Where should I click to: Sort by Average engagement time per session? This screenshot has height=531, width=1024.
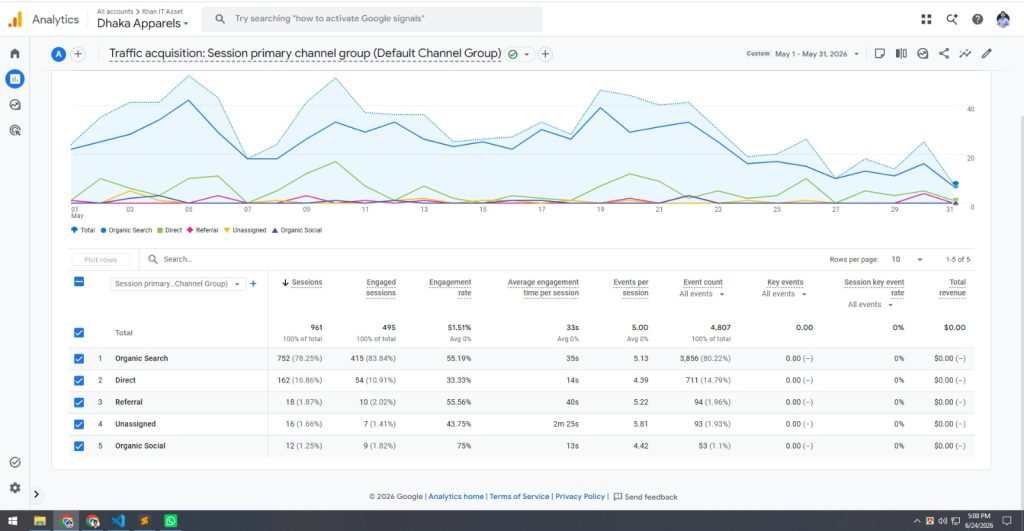click(543, 287)
